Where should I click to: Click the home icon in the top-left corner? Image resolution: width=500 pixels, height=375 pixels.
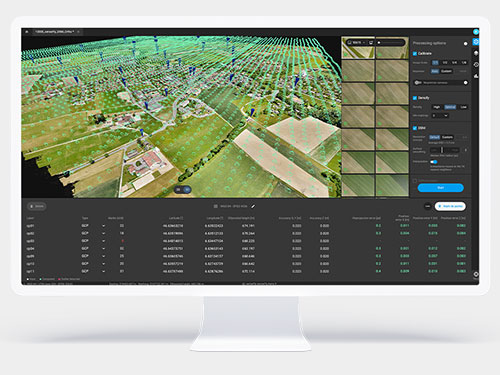tap(27, 32)
